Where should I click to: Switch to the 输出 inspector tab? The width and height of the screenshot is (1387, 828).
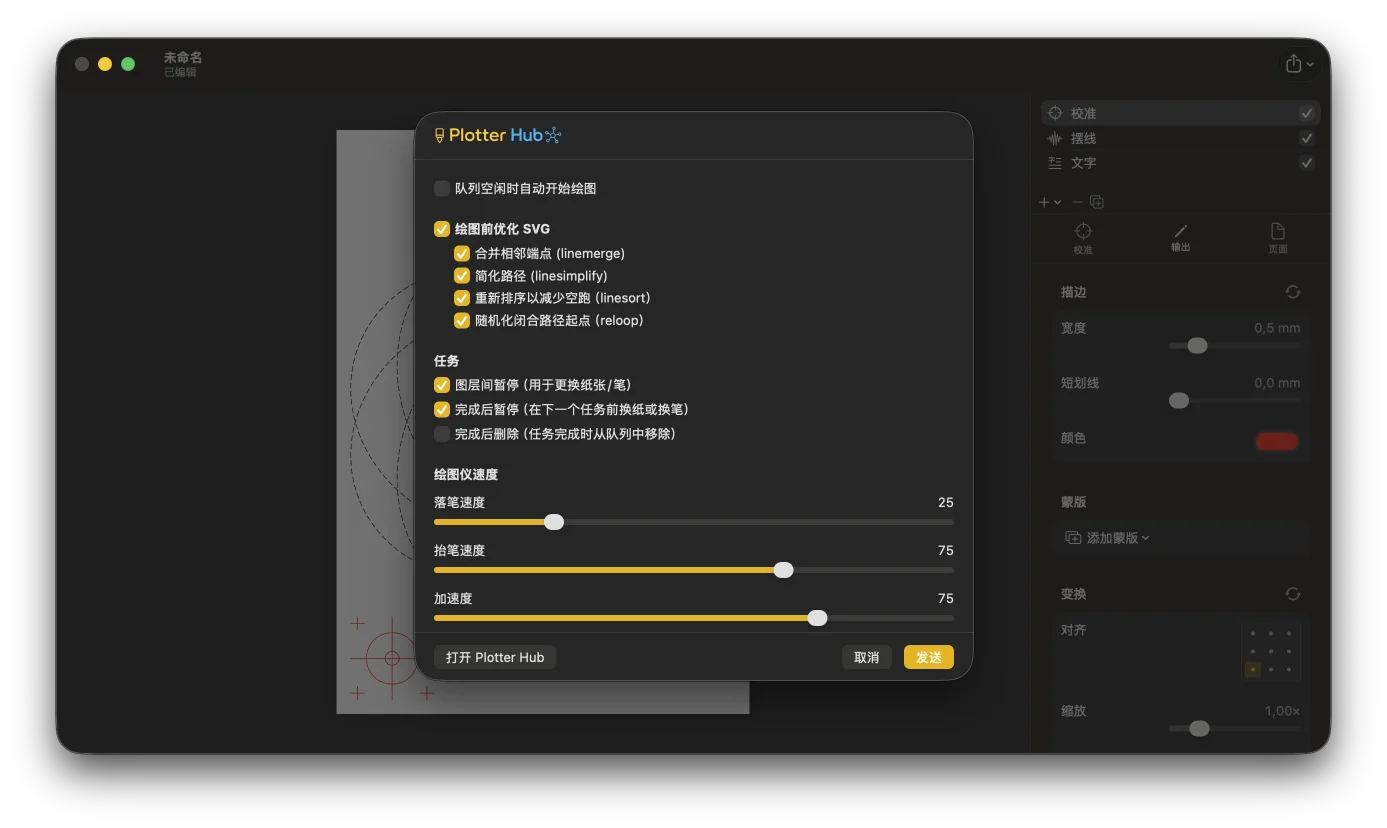pos(1180,238)
